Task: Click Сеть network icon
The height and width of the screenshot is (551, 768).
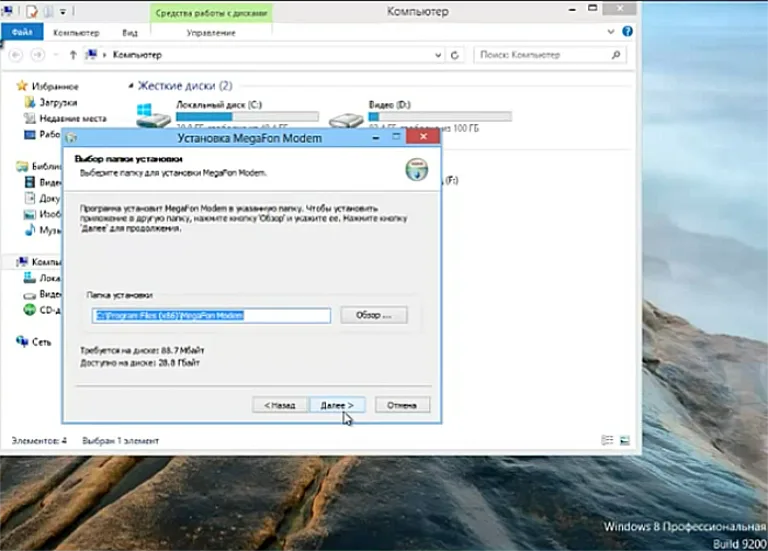Action: 22,341
